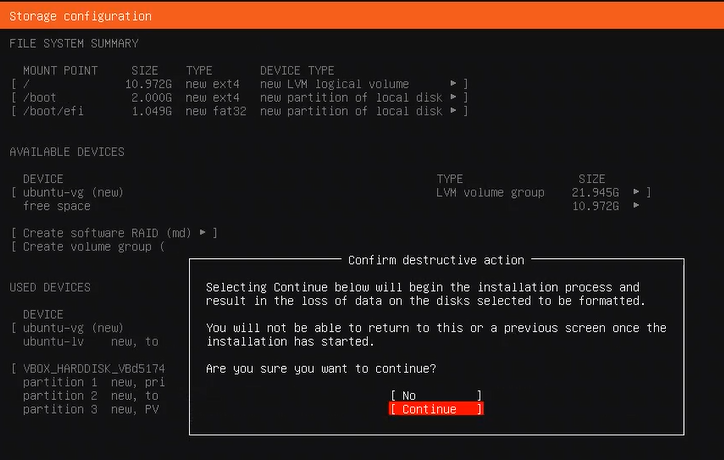
Task: Click arrow beside the 10.972G free space
Action: (637, 206)
